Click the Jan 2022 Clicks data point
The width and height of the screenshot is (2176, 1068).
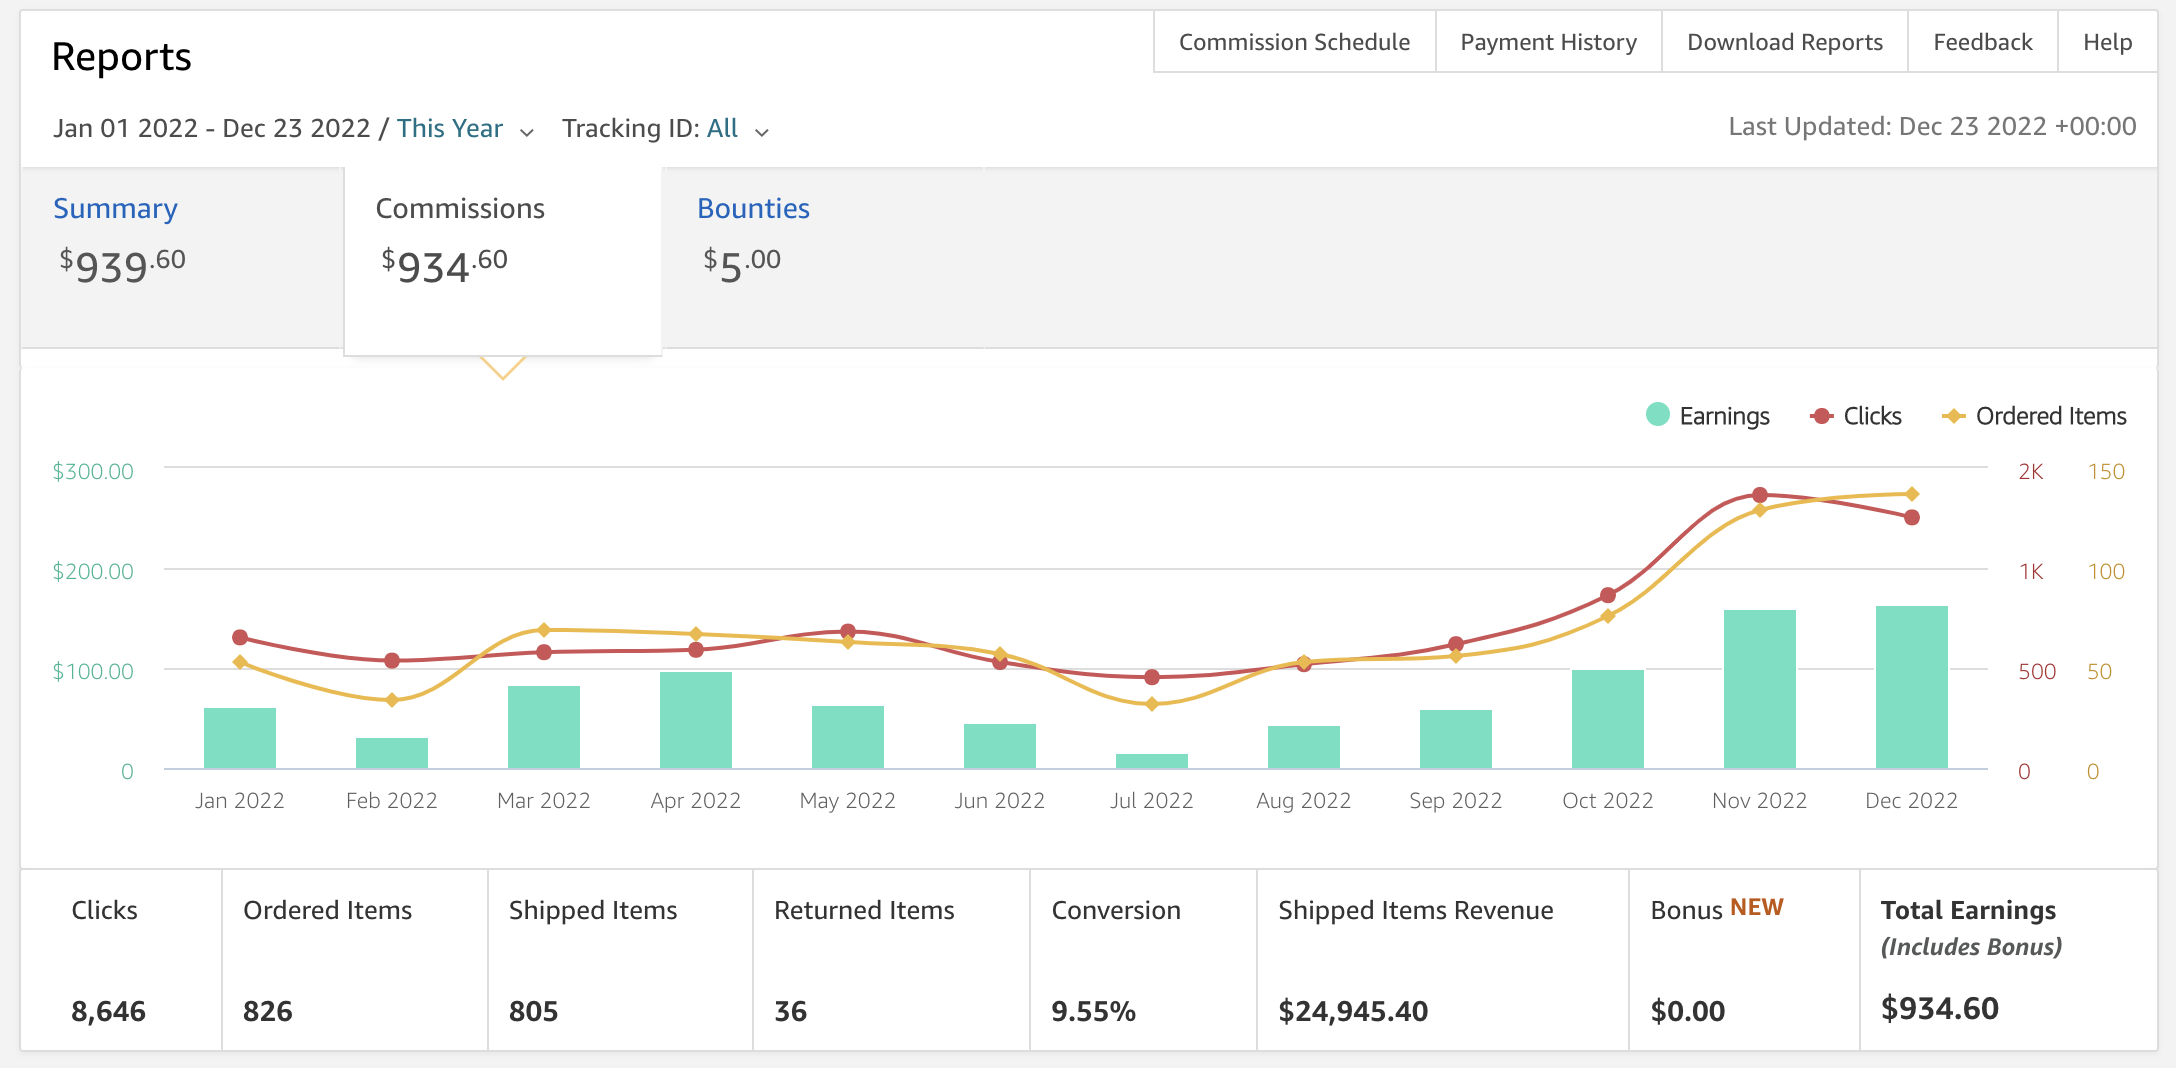240,637
